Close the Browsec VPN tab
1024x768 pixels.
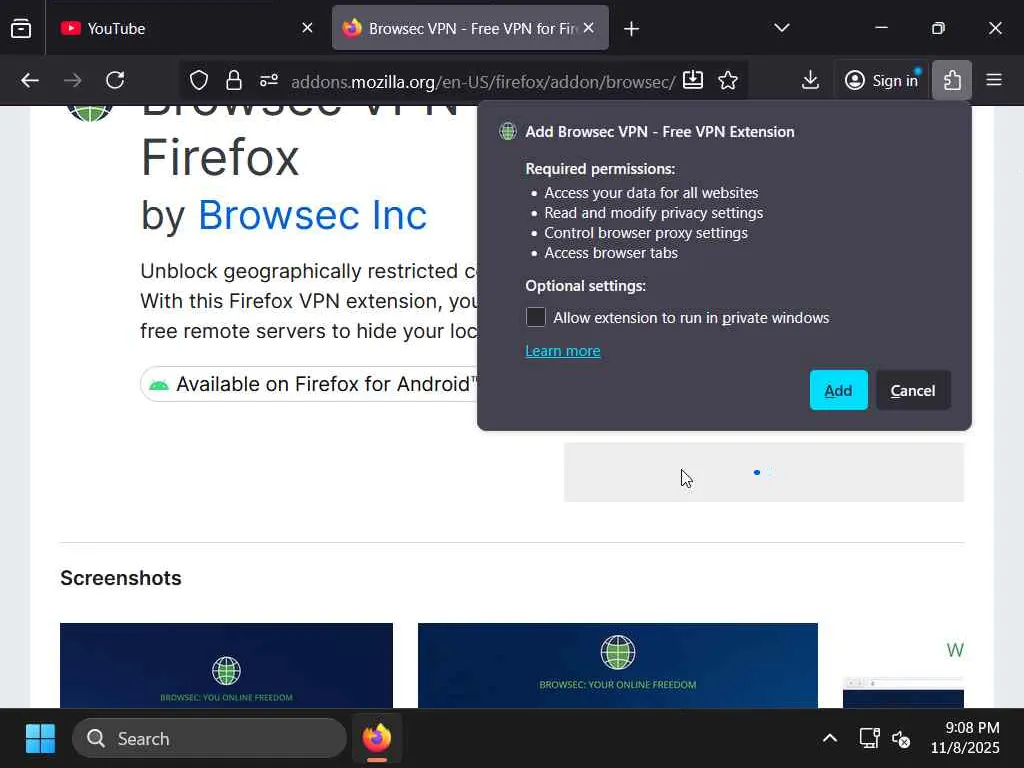(588, 28)
